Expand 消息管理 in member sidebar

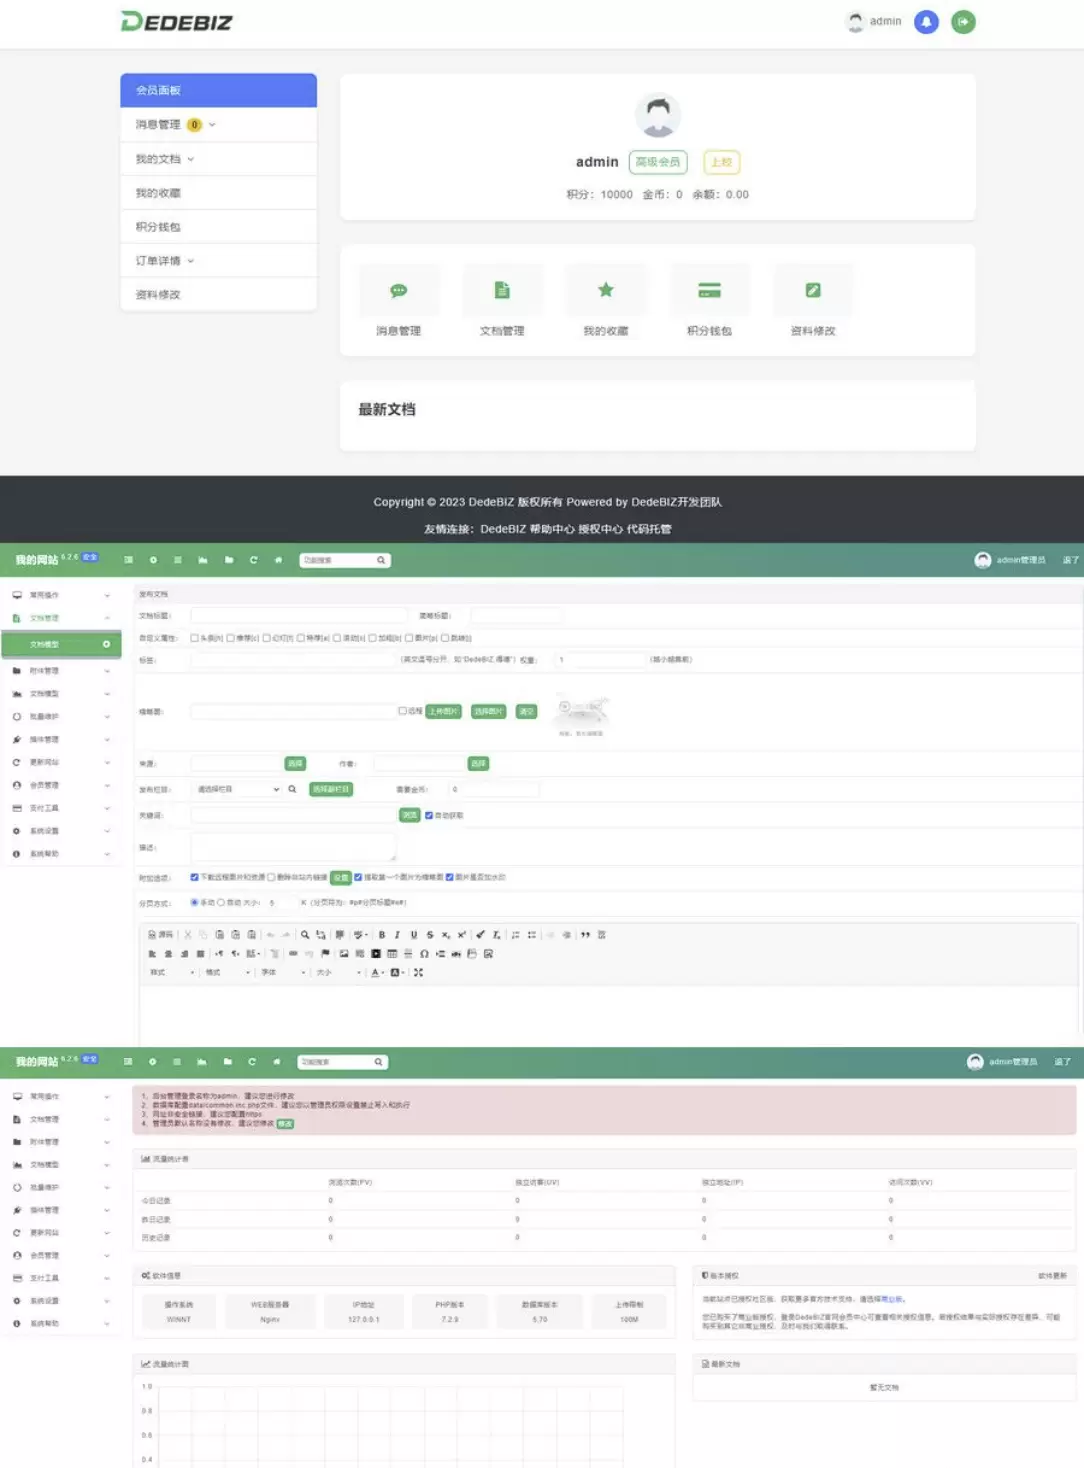[x=218, y=125]
